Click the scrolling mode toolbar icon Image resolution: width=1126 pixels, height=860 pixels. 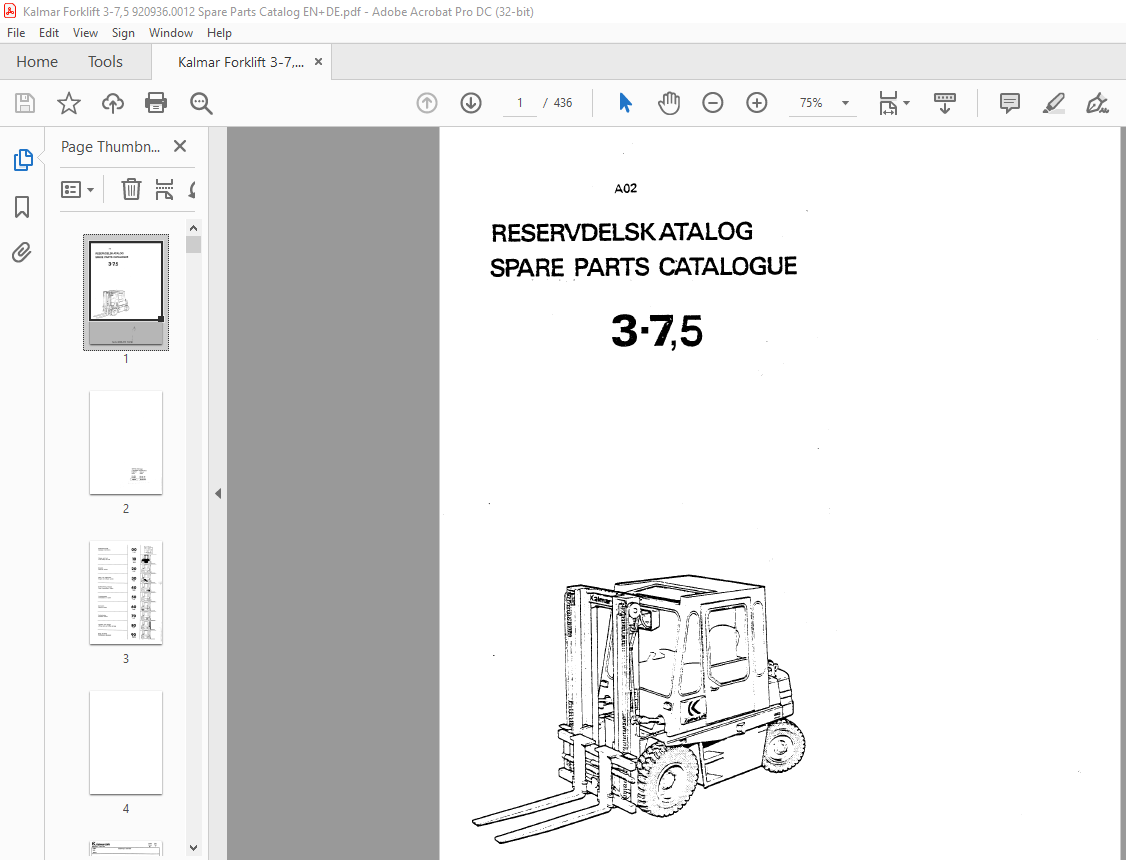tap(944, 103)
